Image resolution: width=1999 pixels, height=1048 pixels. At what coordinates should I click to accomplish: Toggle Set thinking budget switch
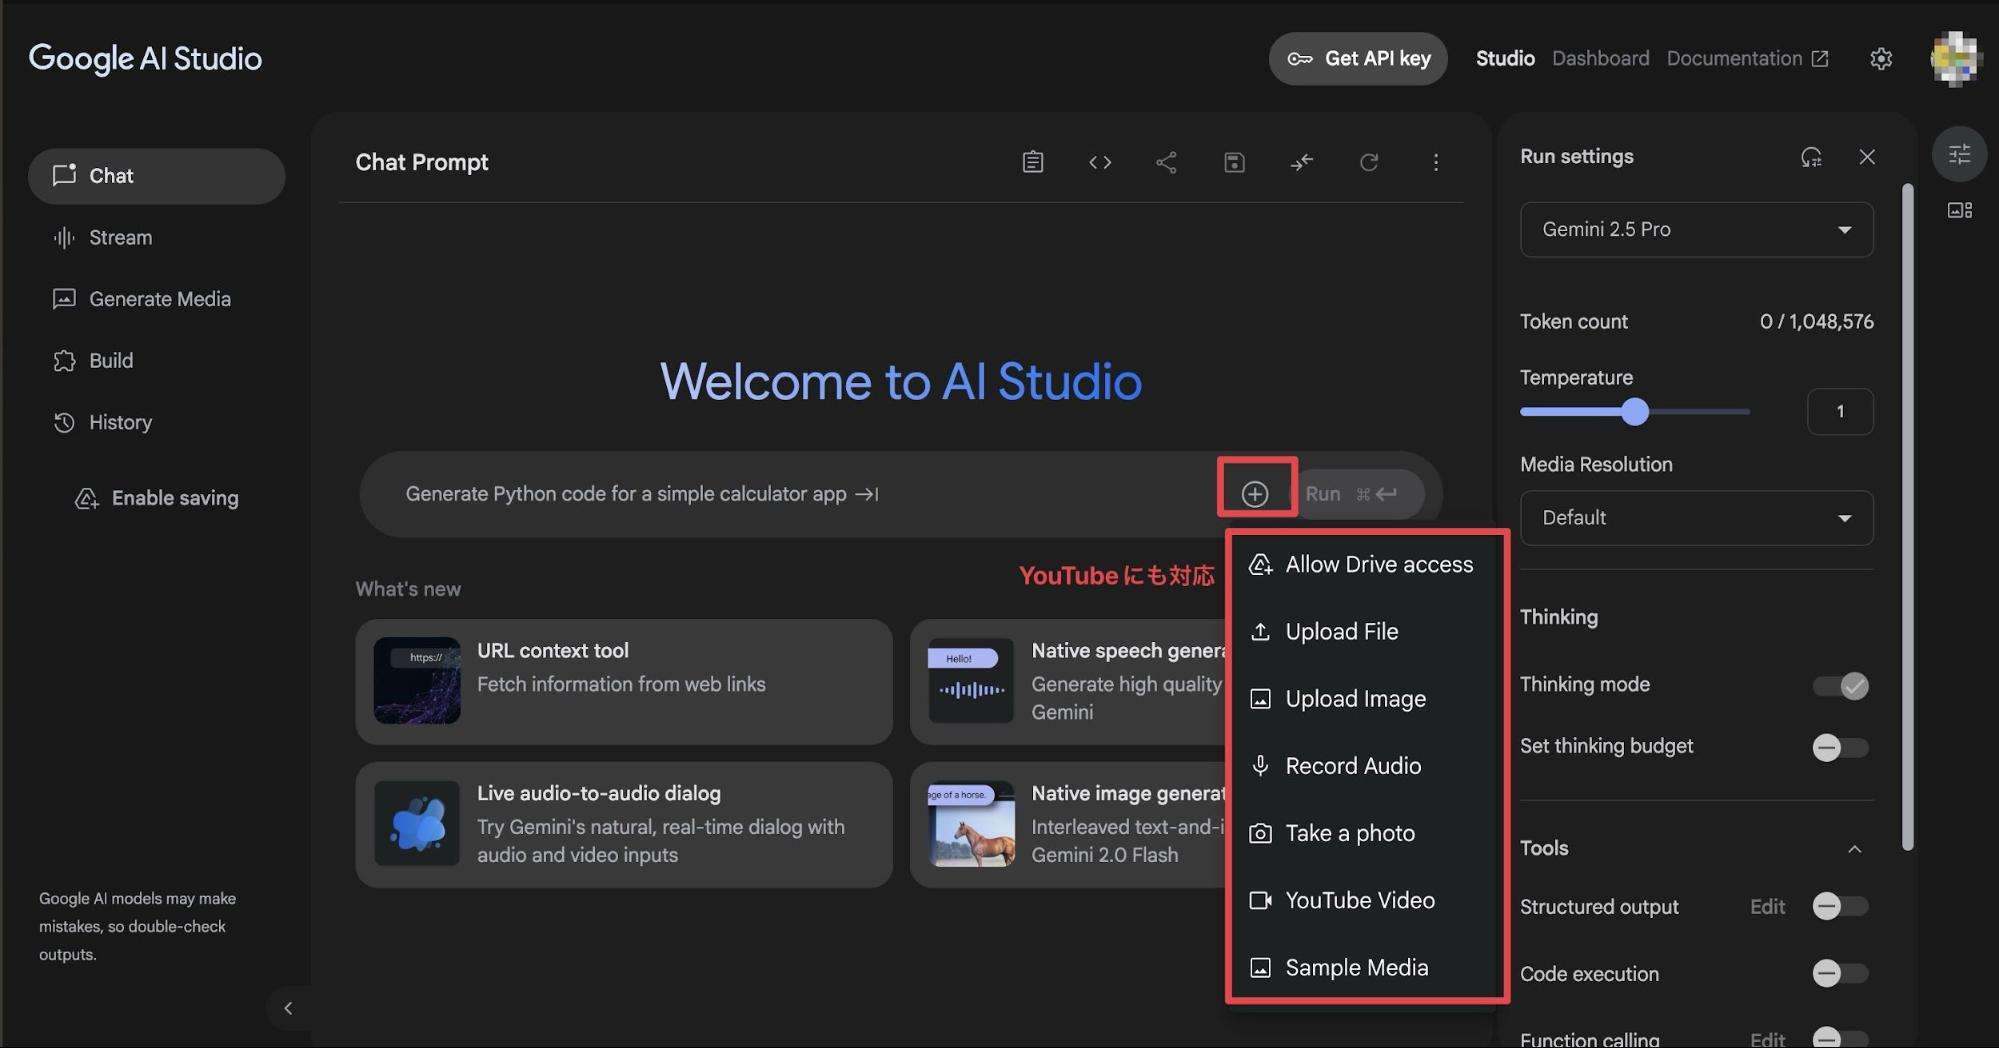pos(1841,747)
